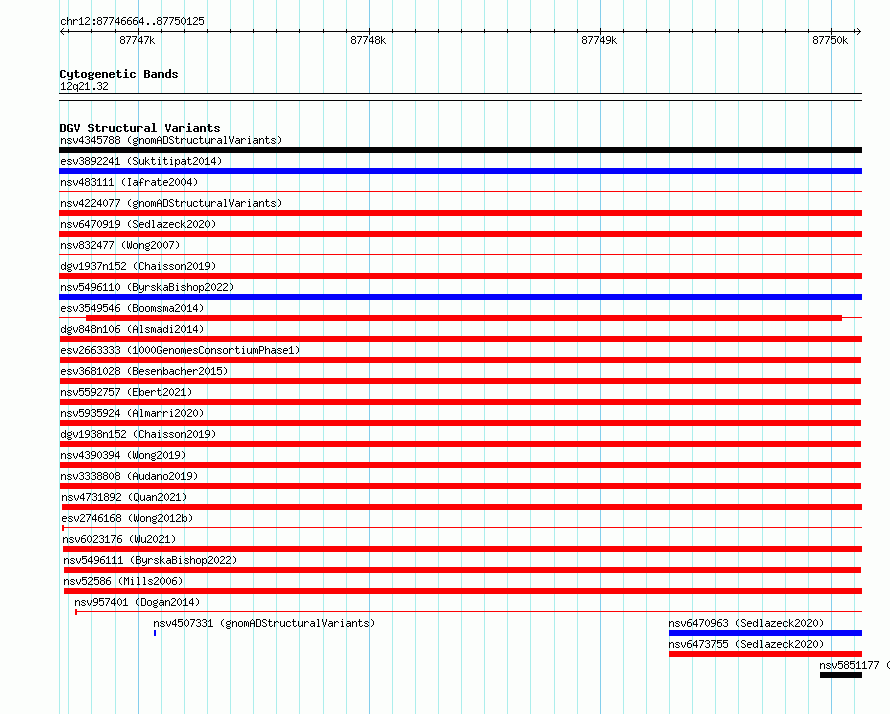890x714 pixels.
Task: Click the chr12:87746664..87750125 coordinate label
Action: point(132,21)
